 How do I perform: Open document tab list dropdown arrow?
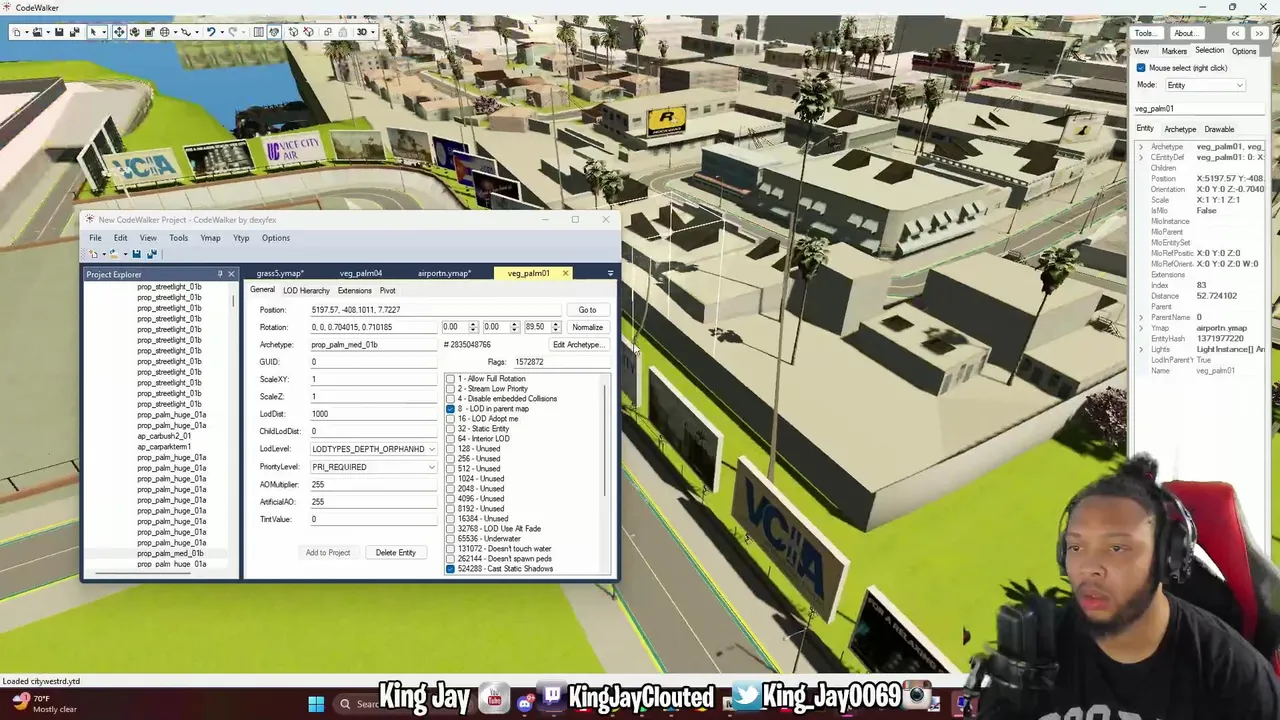[610, 273]
